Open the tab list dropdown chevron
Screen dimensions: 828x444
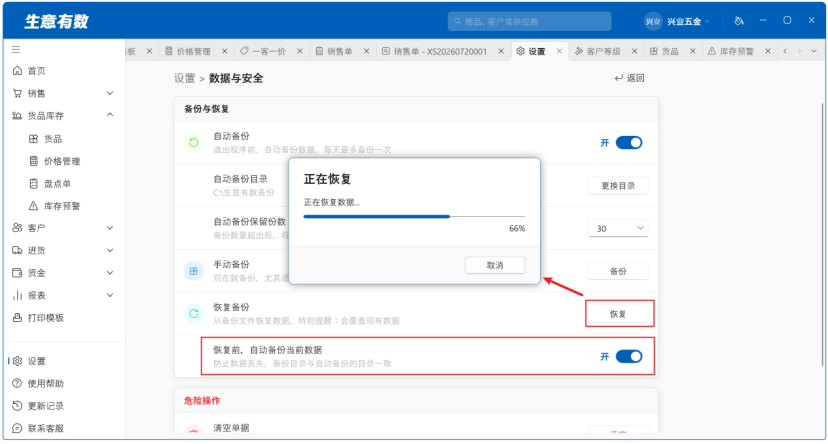coord(814,51)
